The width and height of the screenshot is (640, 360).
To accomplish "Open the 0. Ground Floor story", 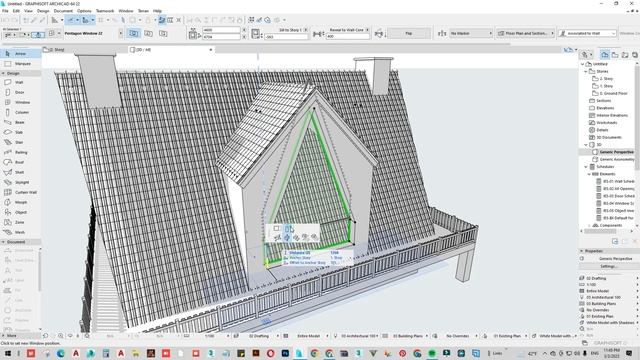I will 613,93.
